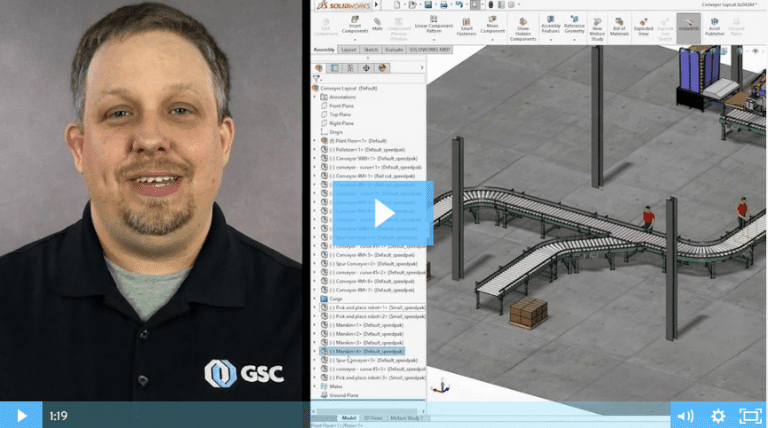Open the SOLIDWORKS MBD tab
This screenshot has width=768, height=428.
pyautogui.click(x=432, y=48)
